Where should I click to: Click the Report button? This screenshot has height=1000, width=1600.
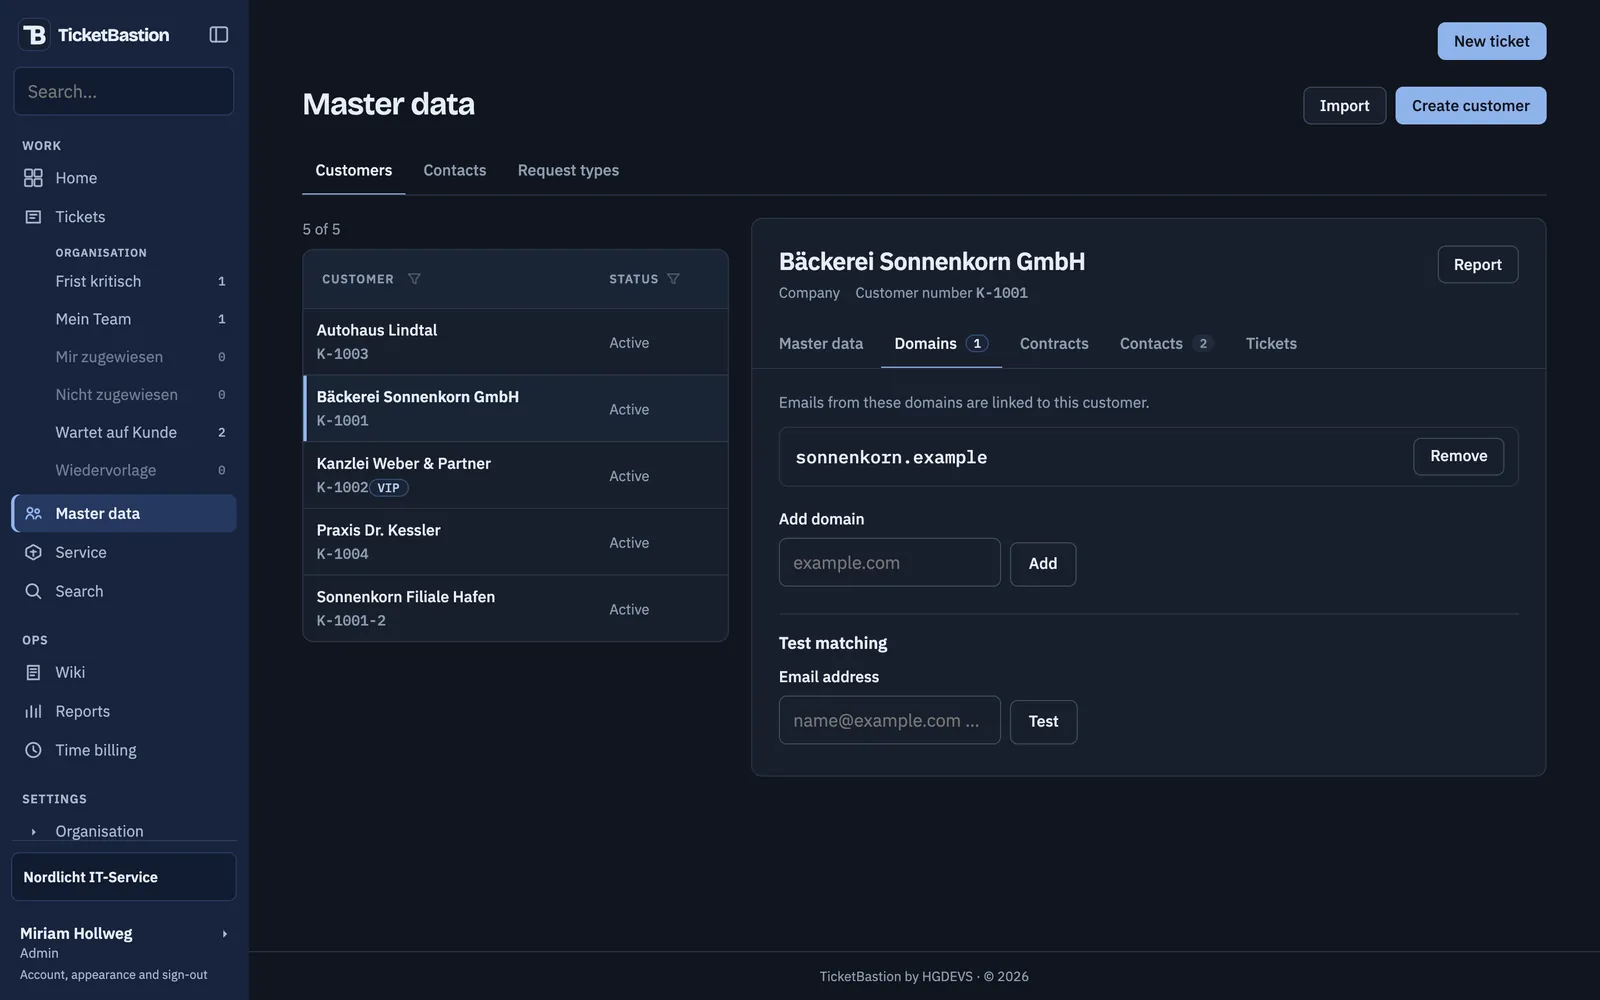[x=1478, y=265]
